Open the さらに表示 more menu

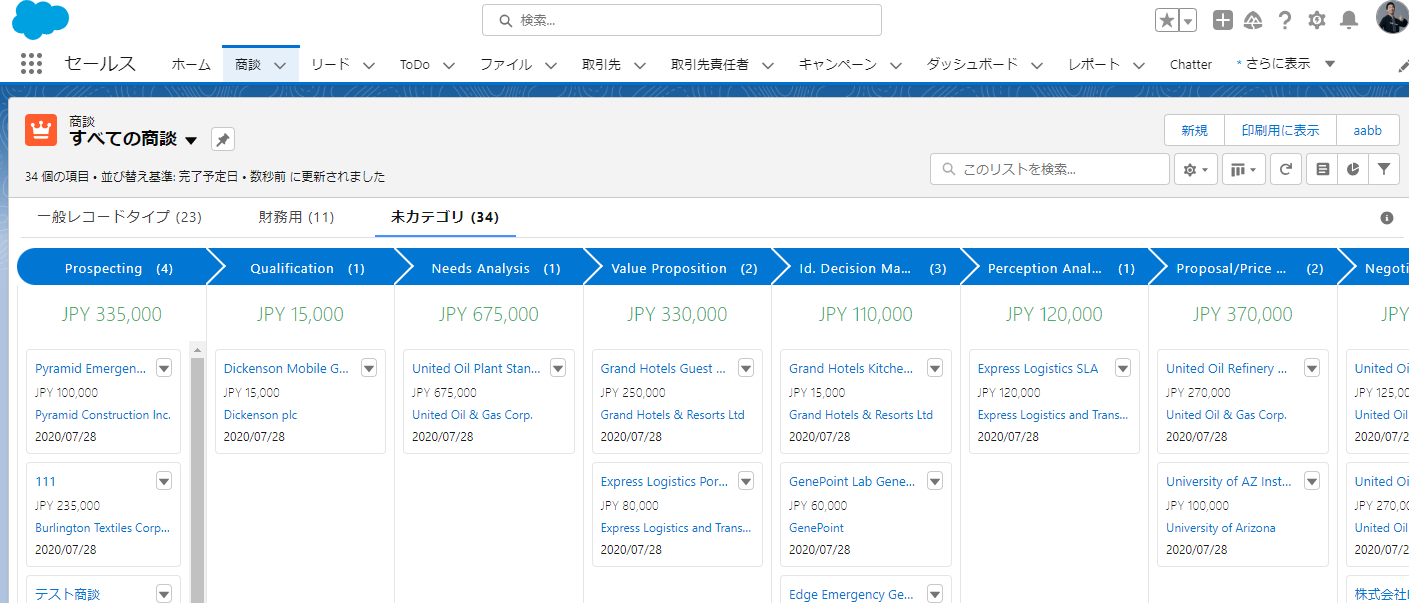click(1286, 64)
